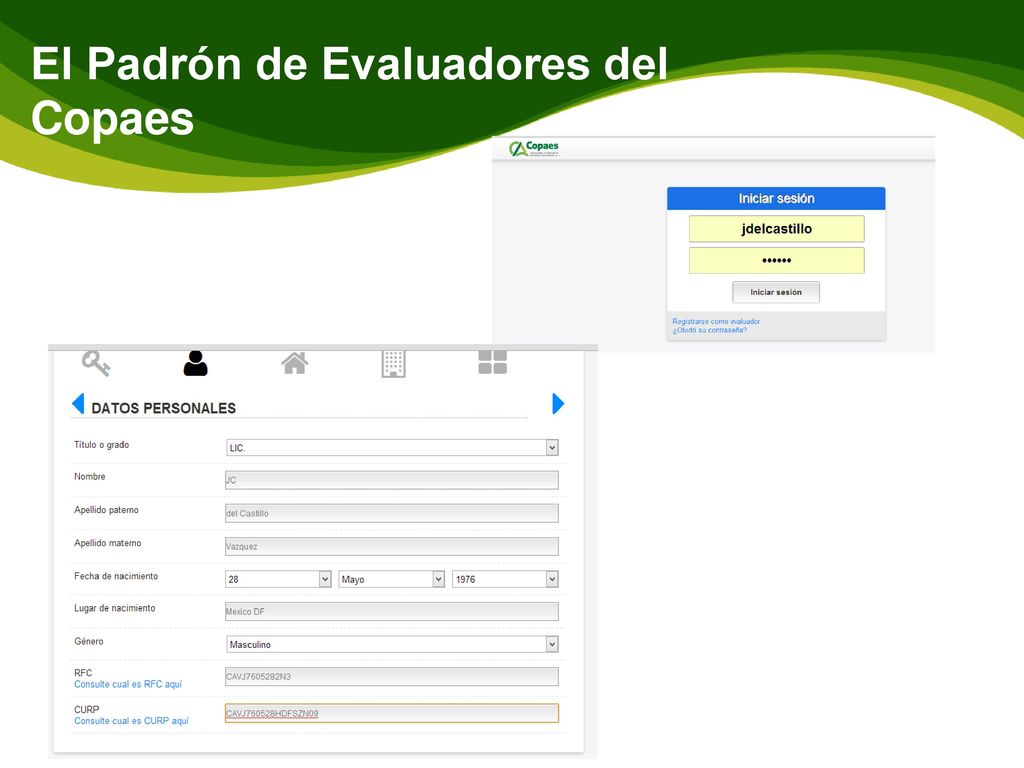Open 'Consulte cual es CURP aquí' link
Image resolution: width=1024 pixels, height=768 pixels.
[131, 721]
